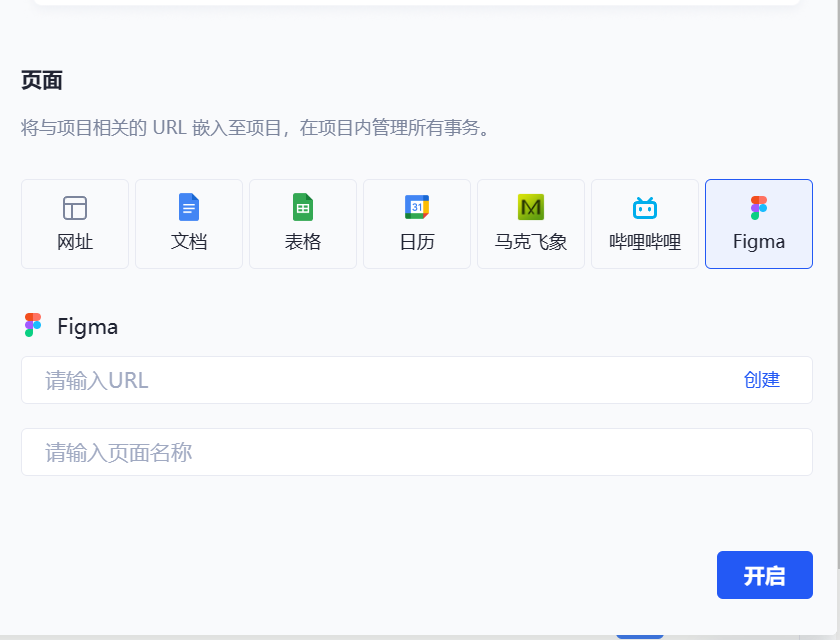Viewport: 840px width, 640px height.
Task: Select the 网址 webpage layout icon
Action: 75,207
